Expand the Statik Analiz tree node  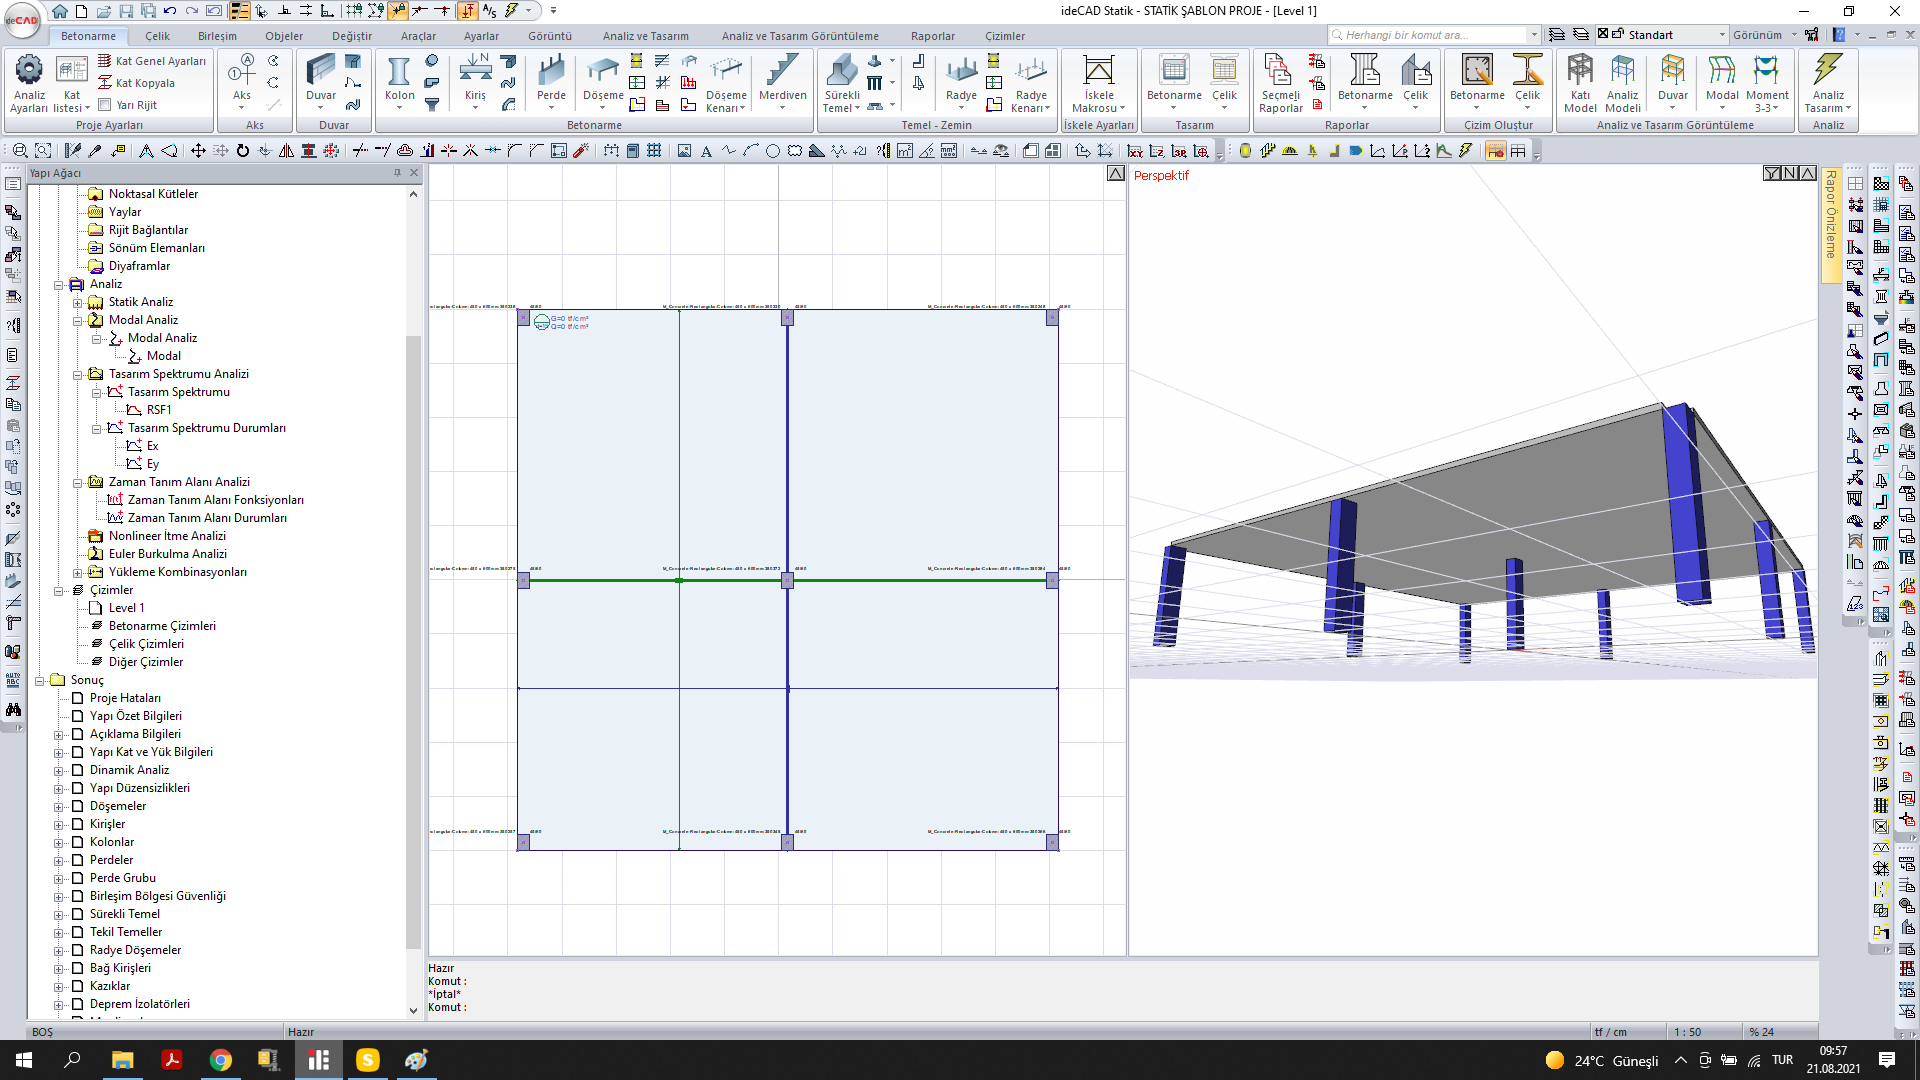point(77,302)
